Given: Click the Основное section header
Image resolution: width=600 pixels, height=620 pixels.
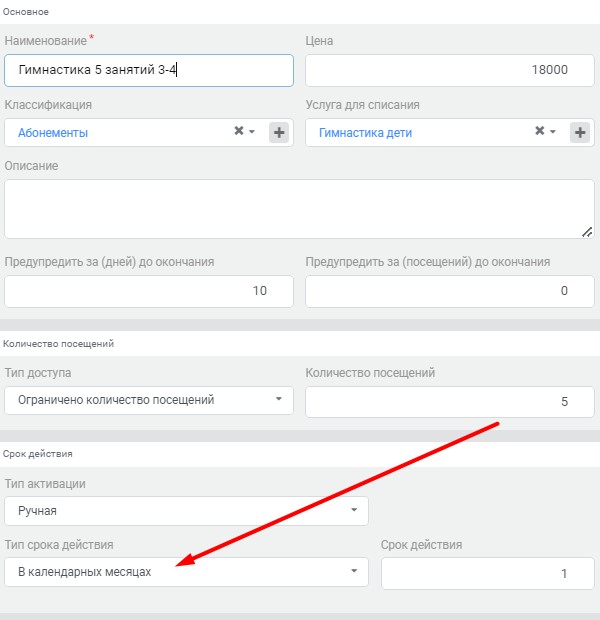Looking at the screenshot, I should [x=26, y=12].
